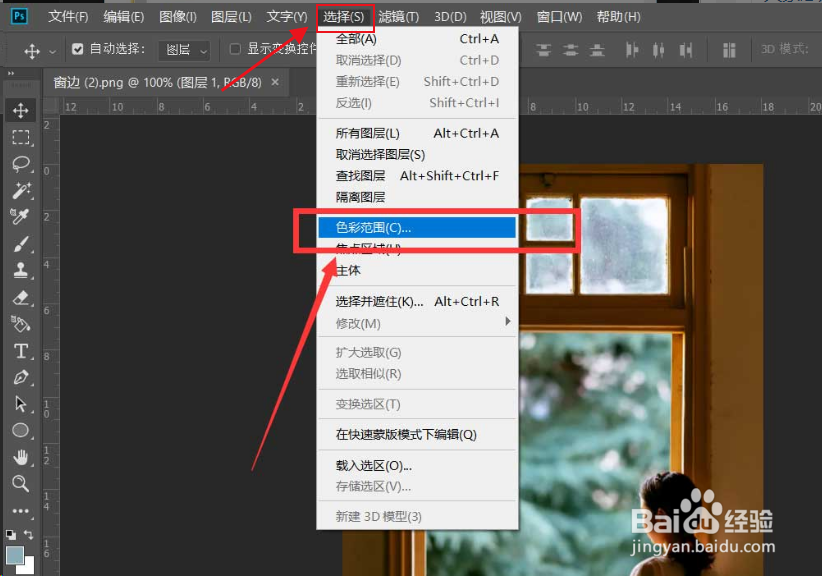Open the 帮助(H) menu
Viewport: 822px width, 576px height.
tap(619, 17)
